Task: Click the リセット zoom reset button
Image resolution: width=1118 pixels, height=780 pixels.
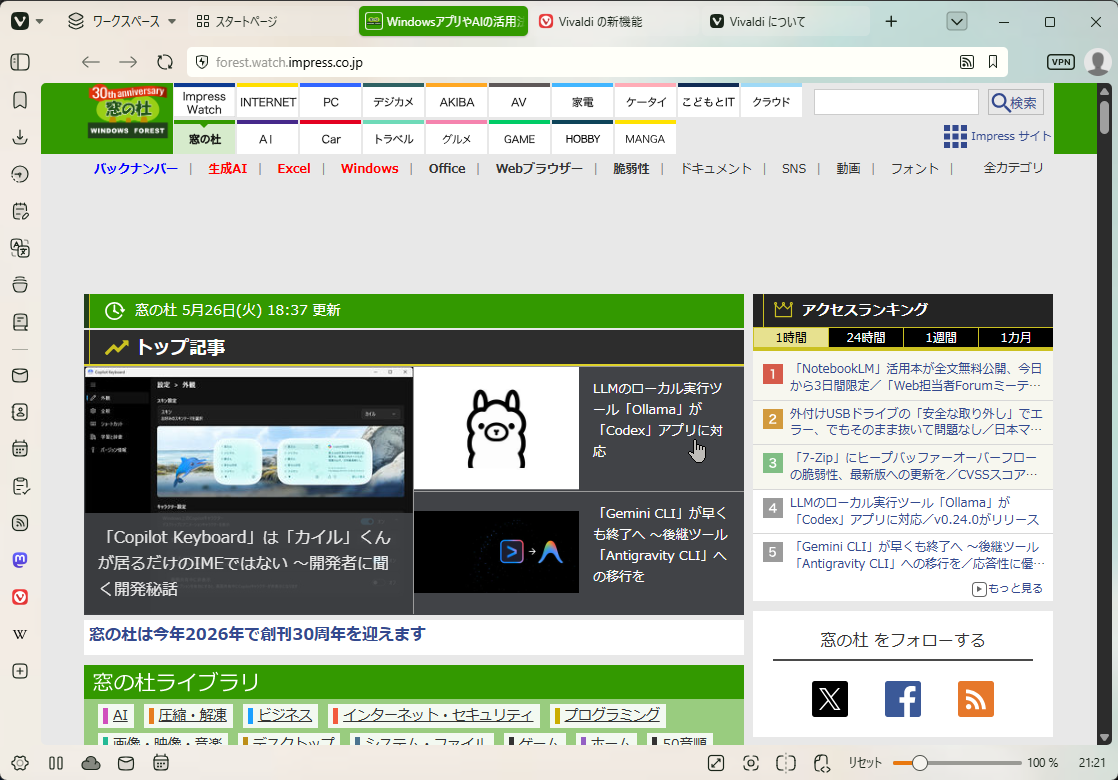Action: [864, 763]
